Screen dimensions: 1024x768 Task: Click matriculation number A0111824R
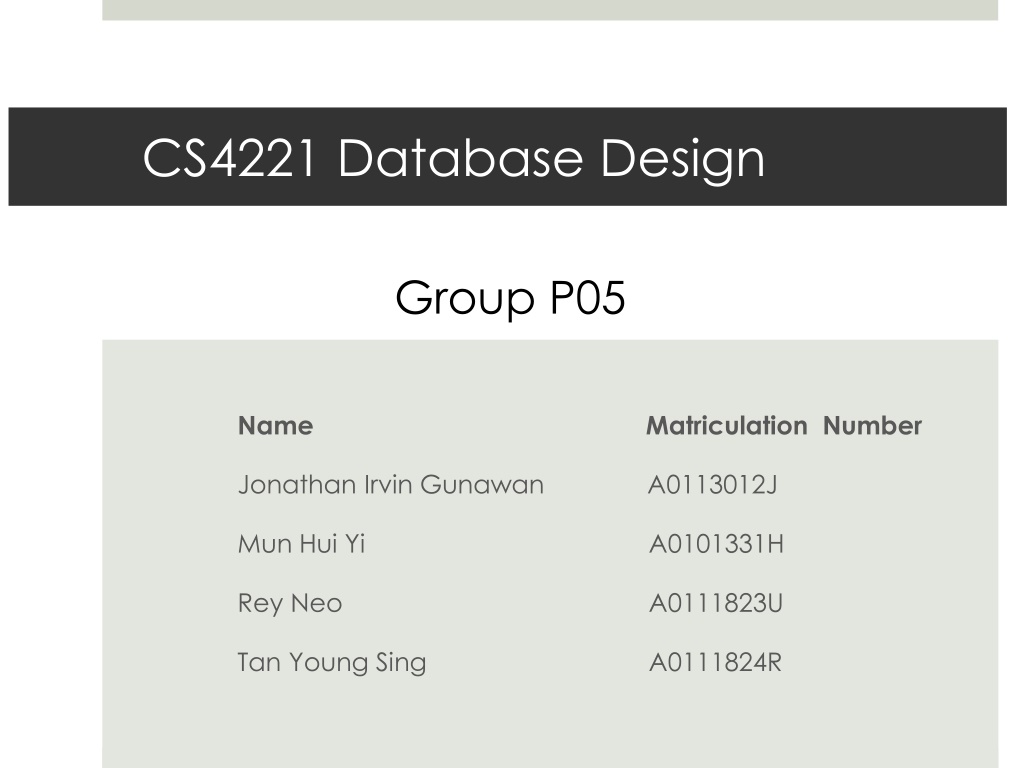715,662
